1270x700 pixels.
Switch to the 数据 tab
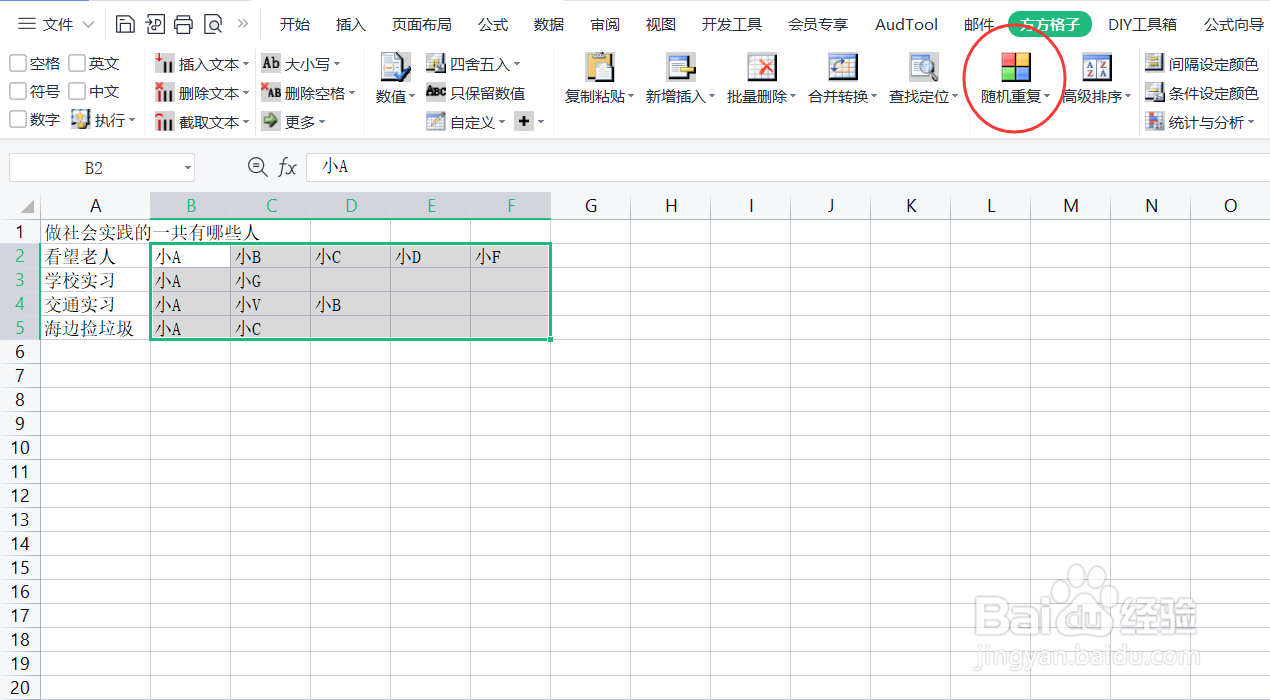[x=549, y=24]
